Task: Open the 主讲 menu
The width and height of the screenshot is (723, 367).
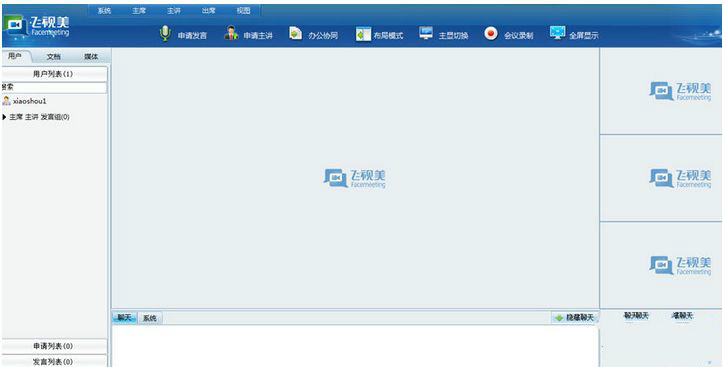Action: (x=174, y=11)
